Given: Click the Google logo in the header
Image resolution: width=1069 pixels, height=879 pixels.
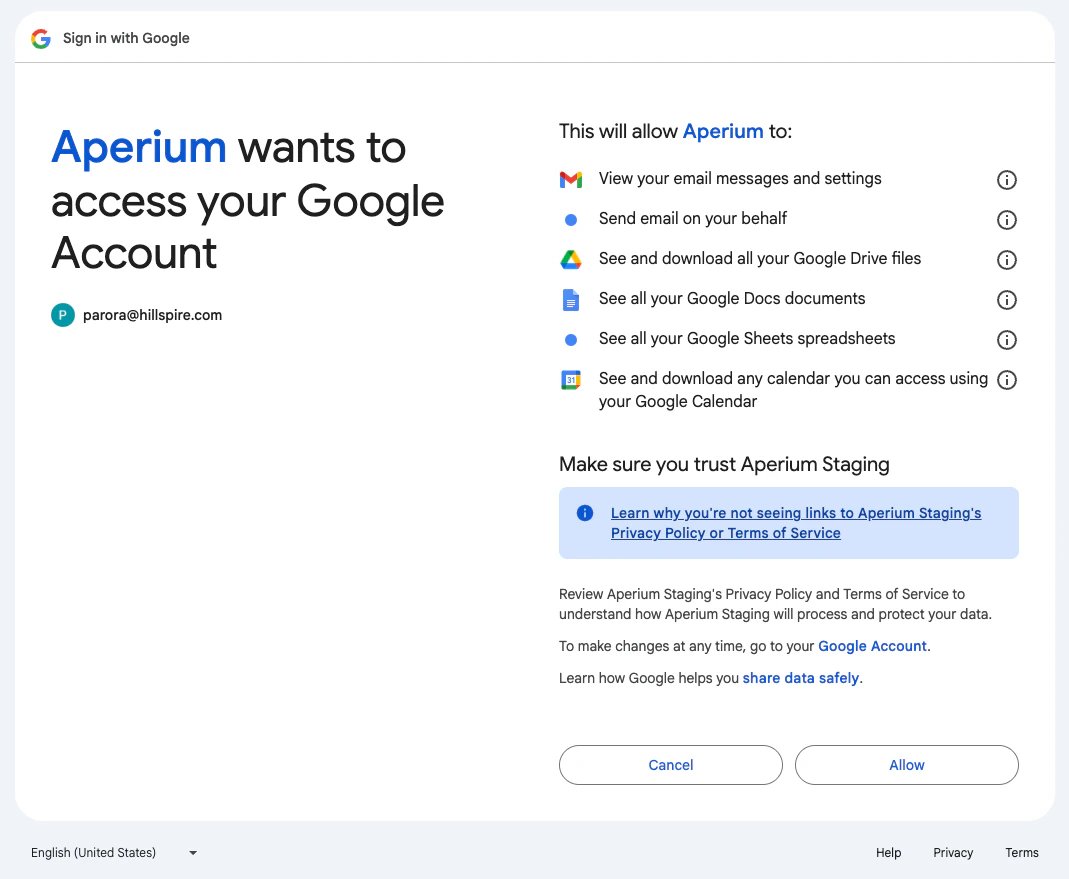Looking at the screenshot, I should point(41,39).
